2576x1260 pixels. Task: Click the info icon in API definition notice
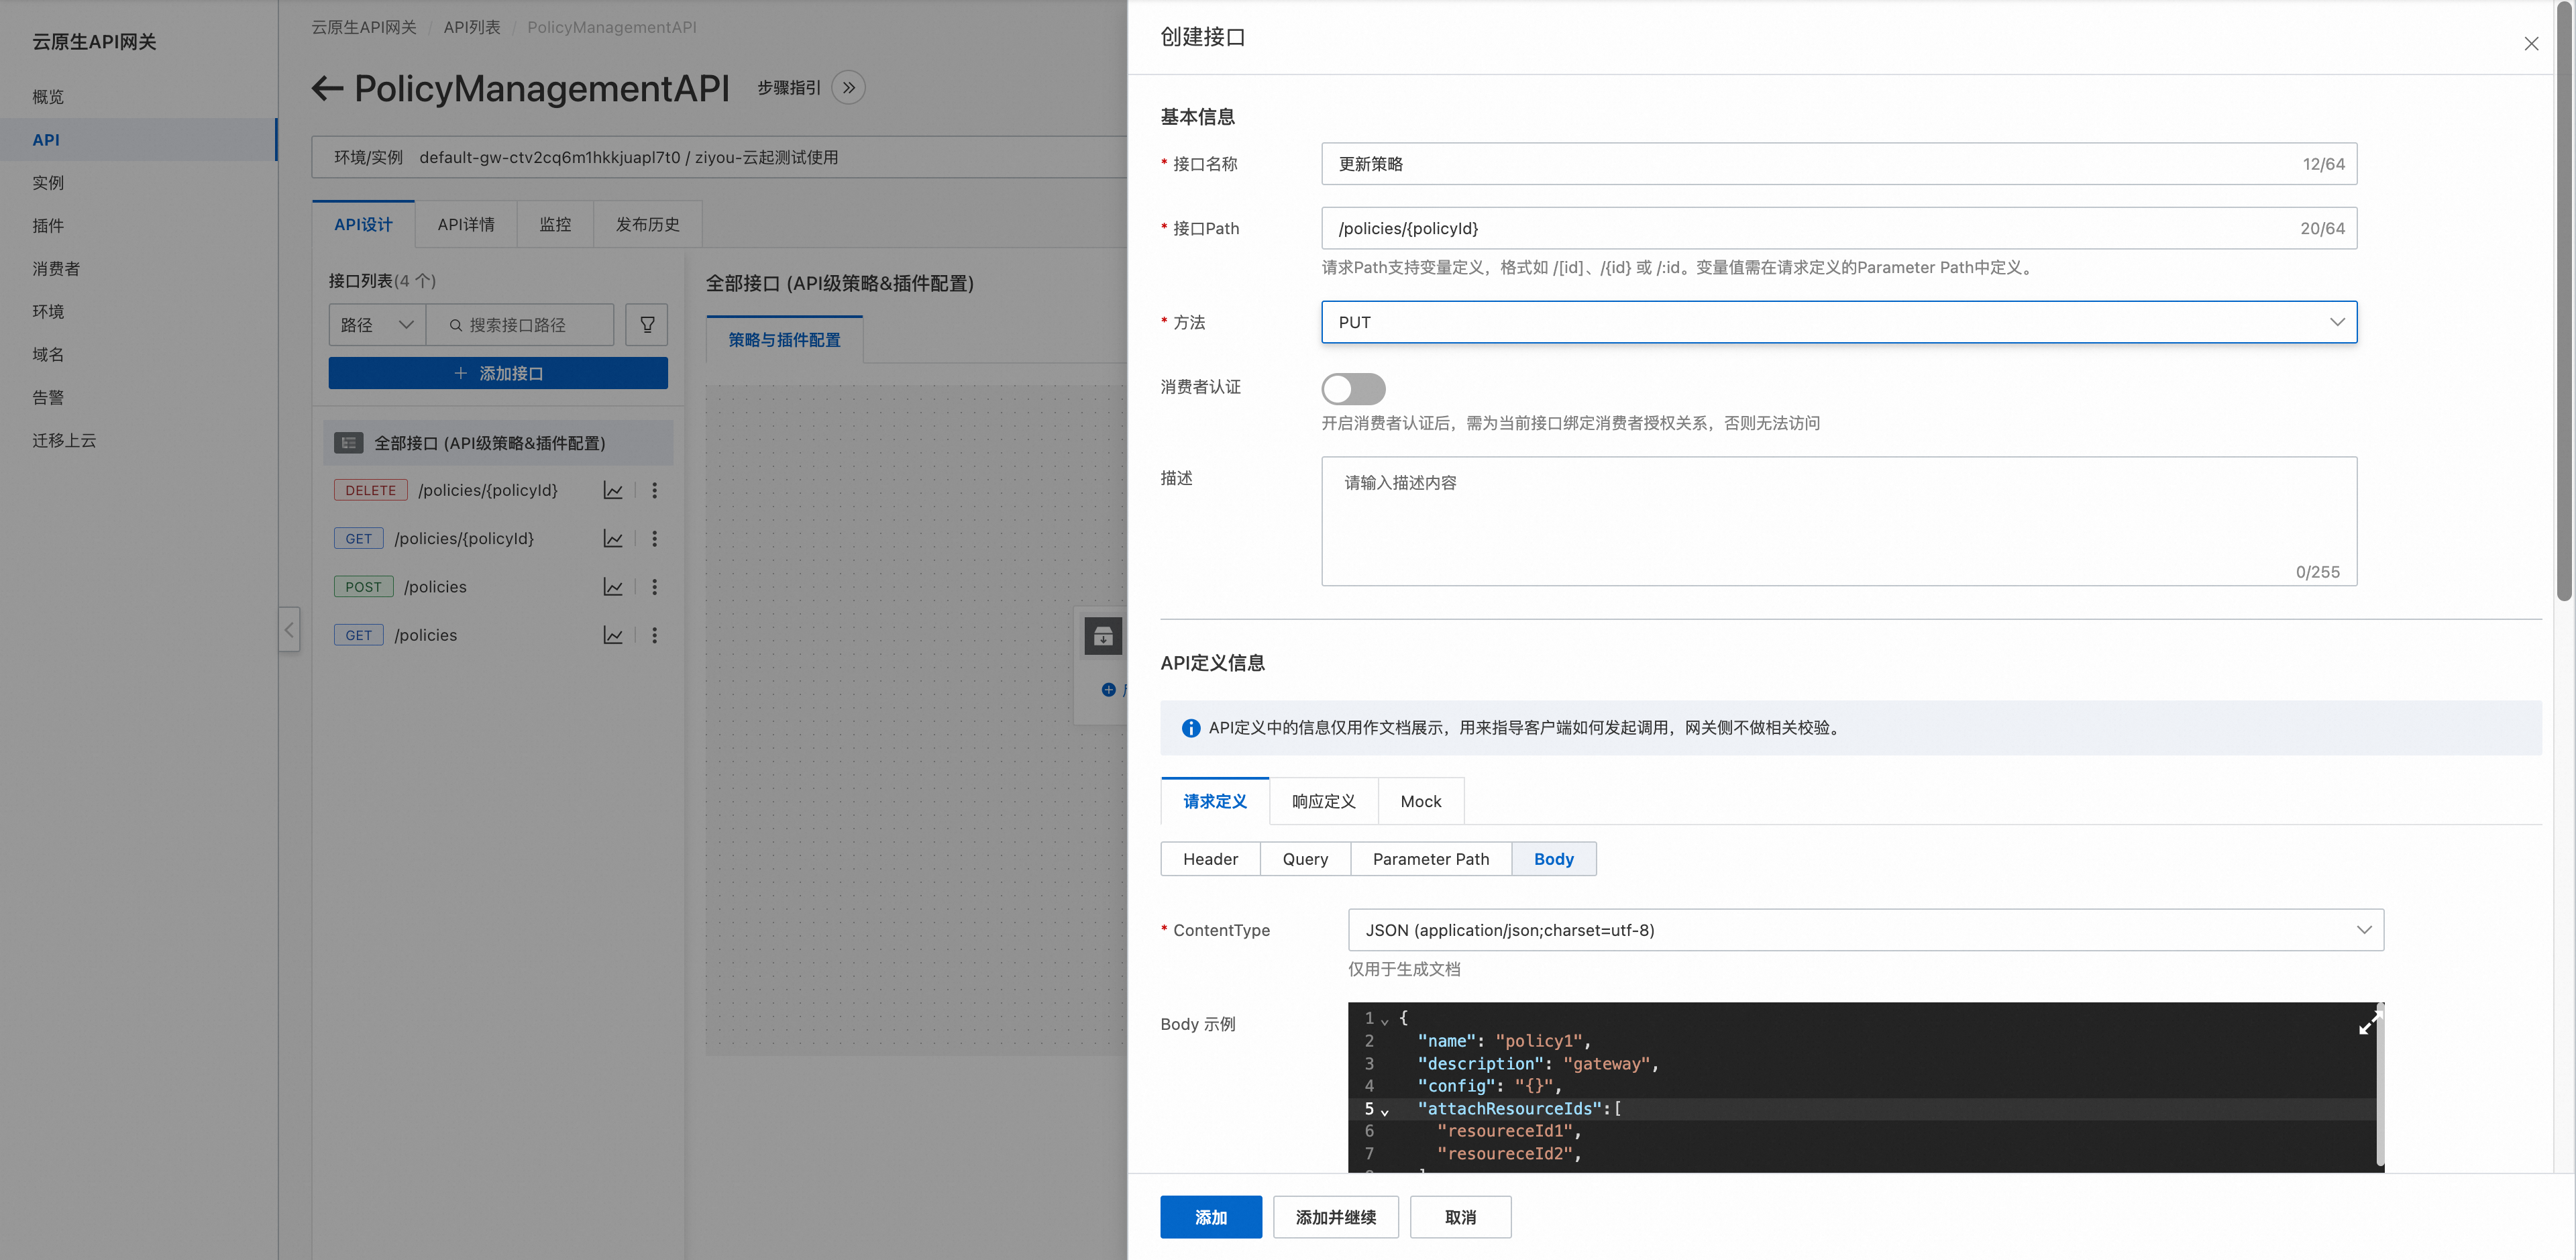click(1190, 728)
